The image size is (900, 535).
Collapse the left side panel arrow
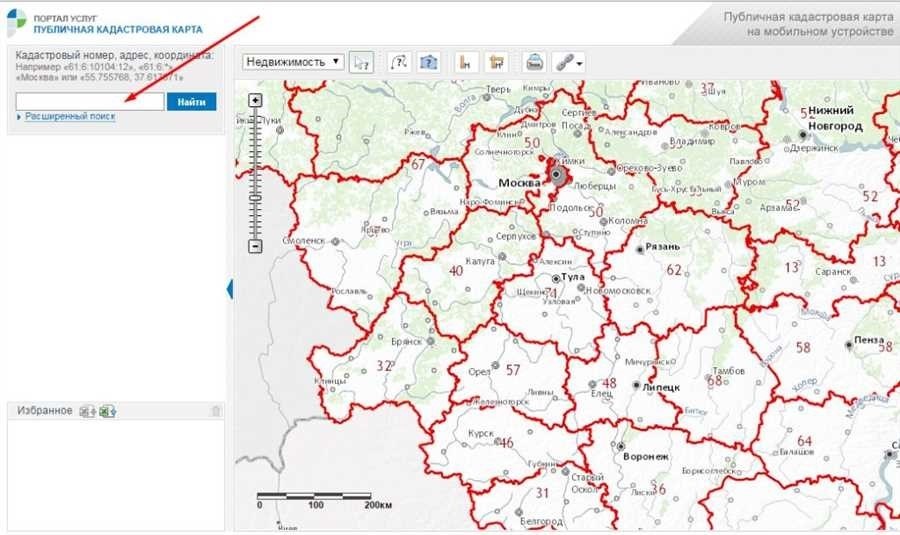coord(229,289)
